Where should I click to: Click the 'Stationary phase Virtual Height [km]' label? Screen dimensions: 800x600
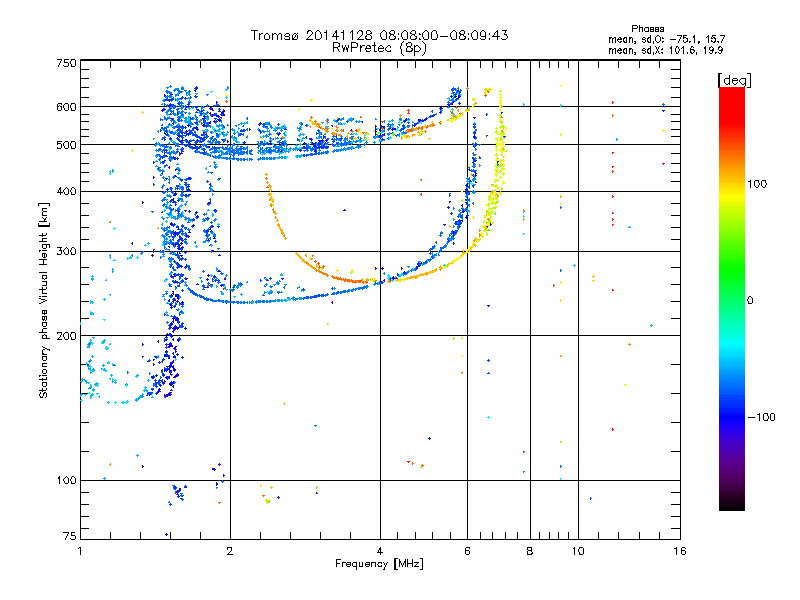click(44, 300)
